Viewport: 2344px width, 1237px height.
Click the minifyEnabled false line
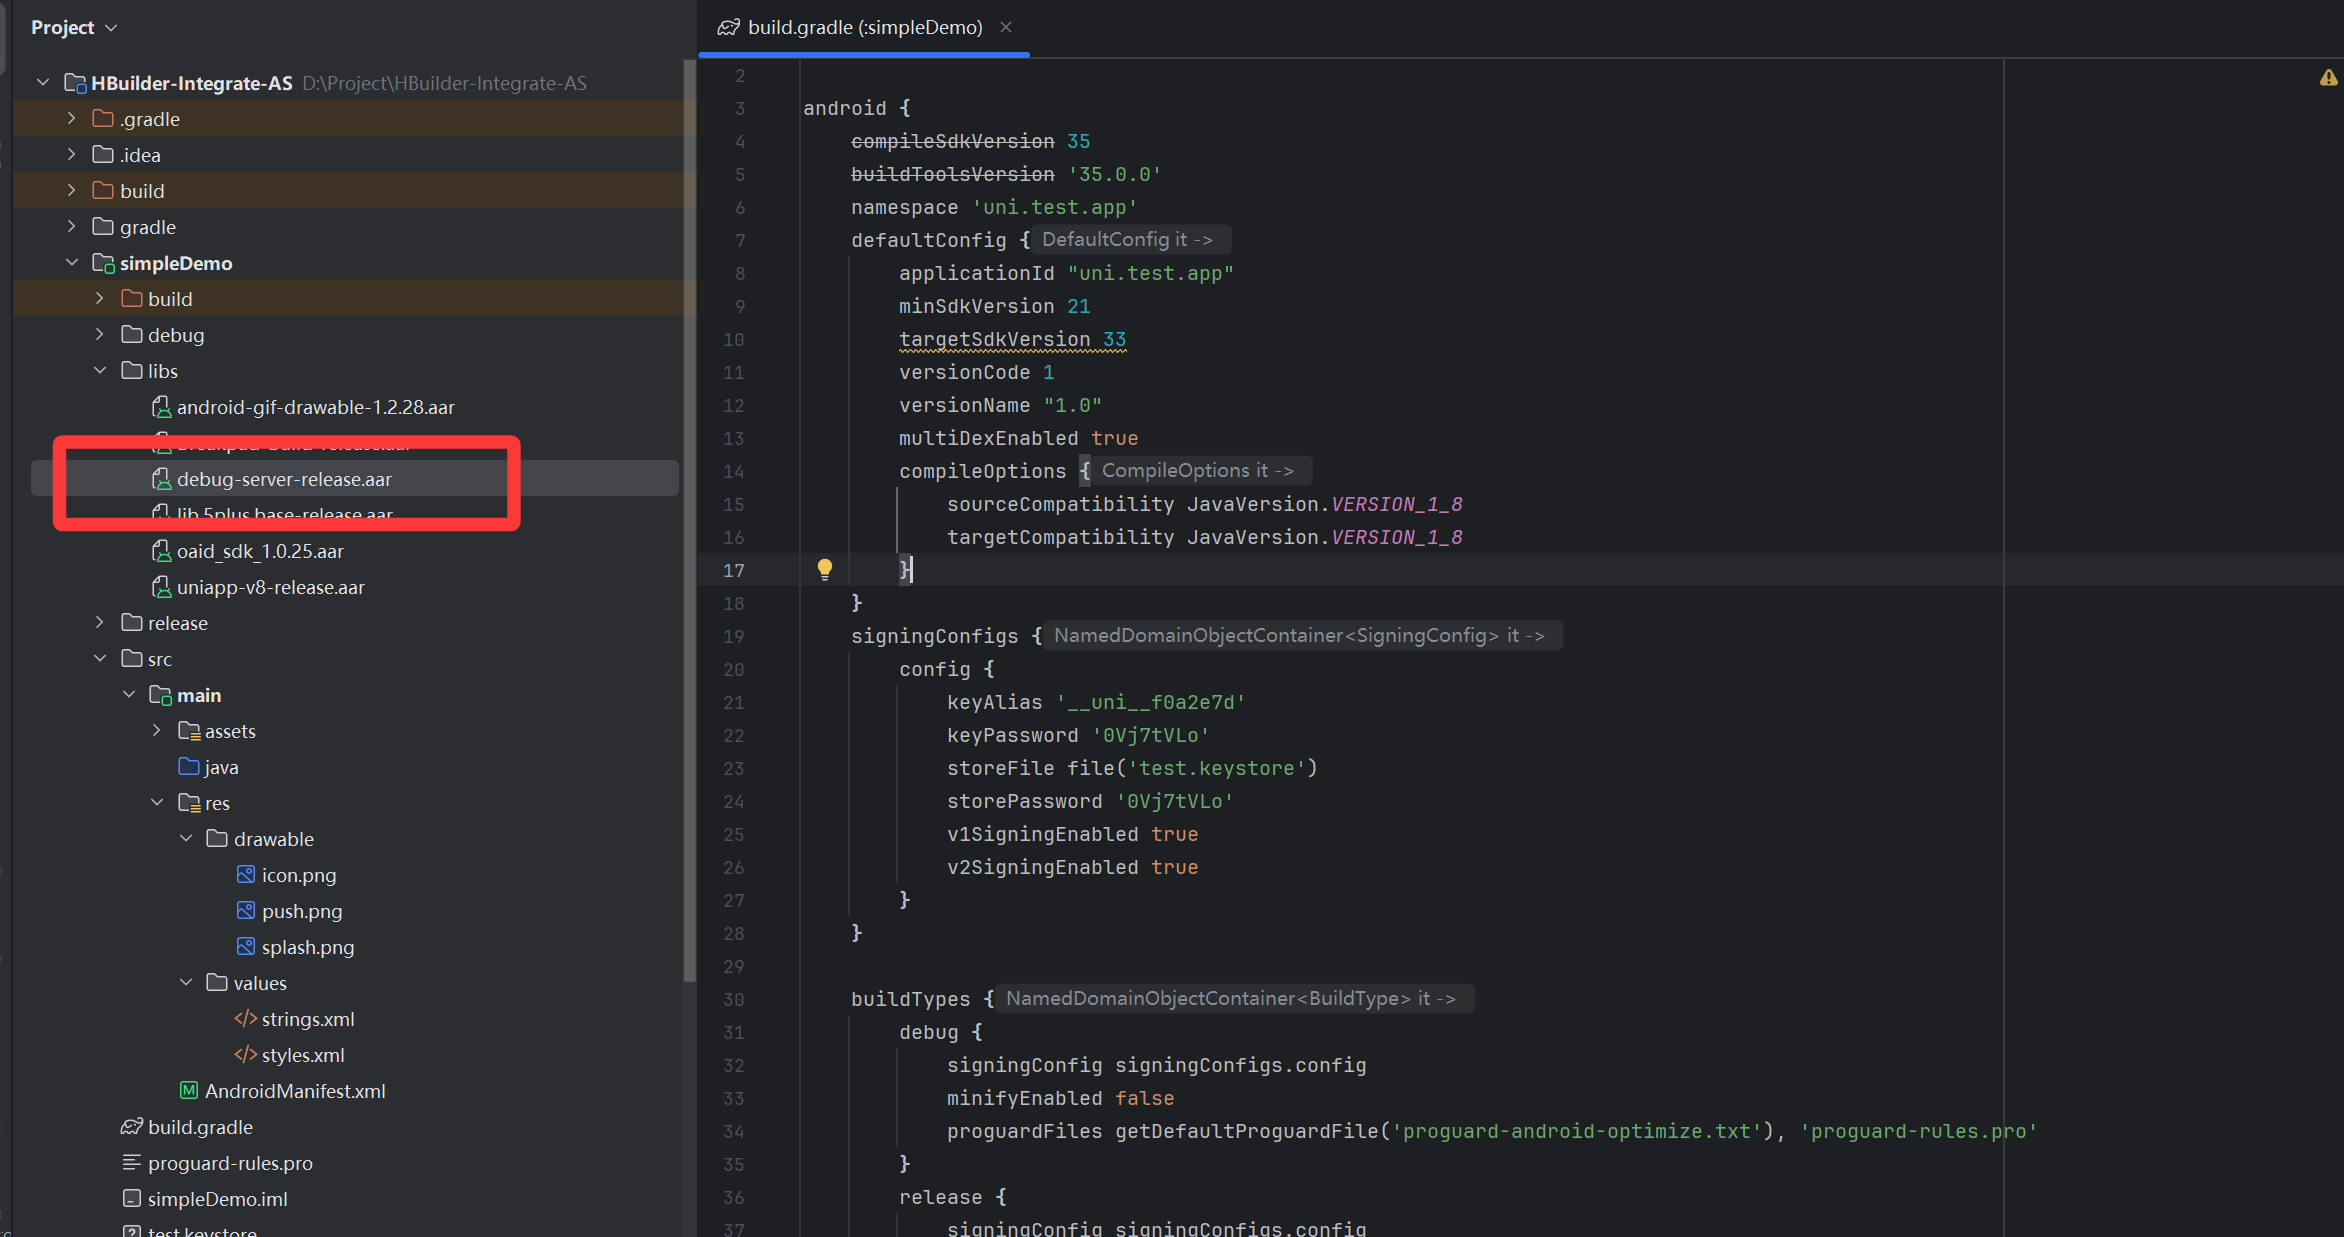[x=1060, y=1098]
